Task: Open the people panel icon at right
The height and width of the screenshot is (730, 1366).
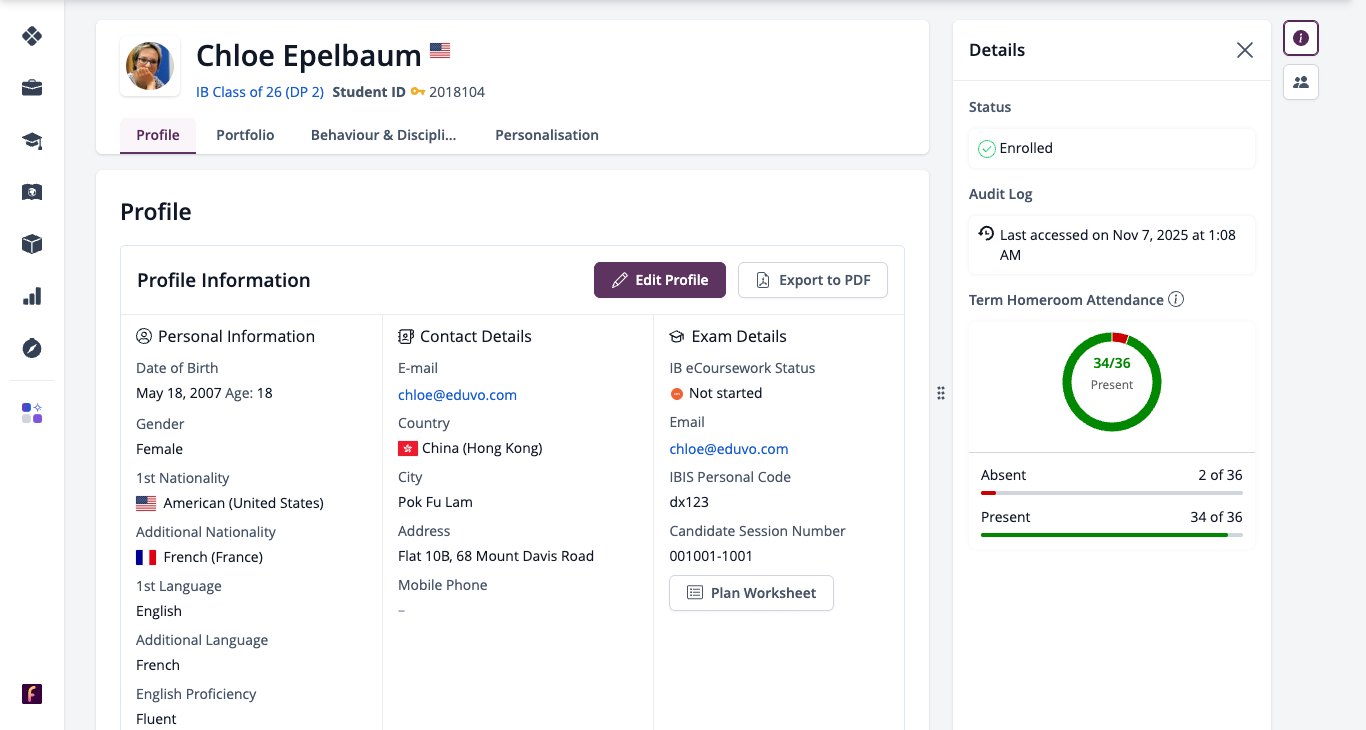Action: (x=1301, y=82)
